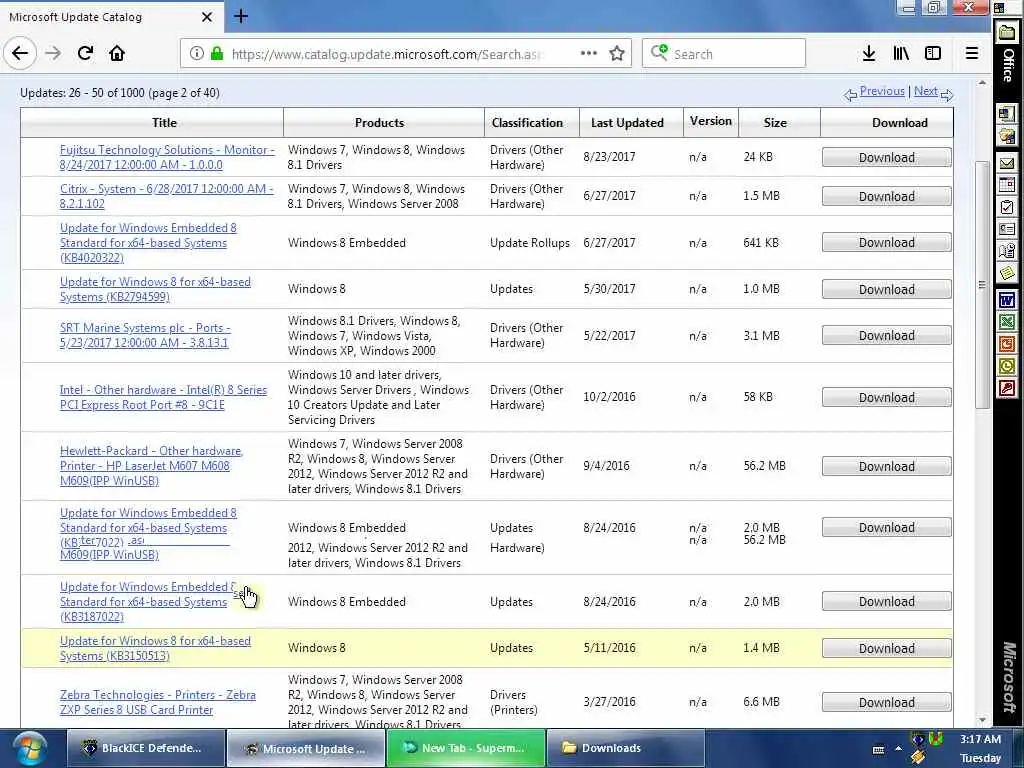
Task: Open KB2794599 Windows 8 update link
Action: click(155, 289)
